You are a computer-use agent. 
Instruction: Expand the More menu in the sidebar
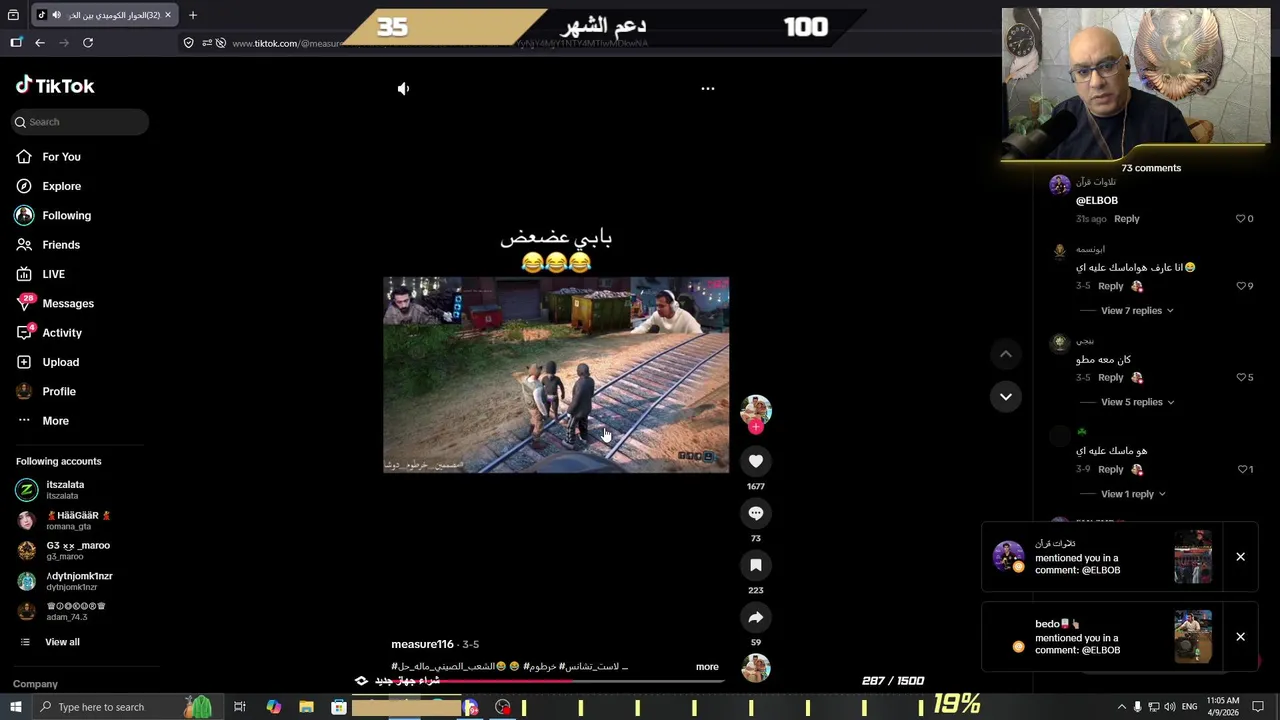(x=55, y=421)
